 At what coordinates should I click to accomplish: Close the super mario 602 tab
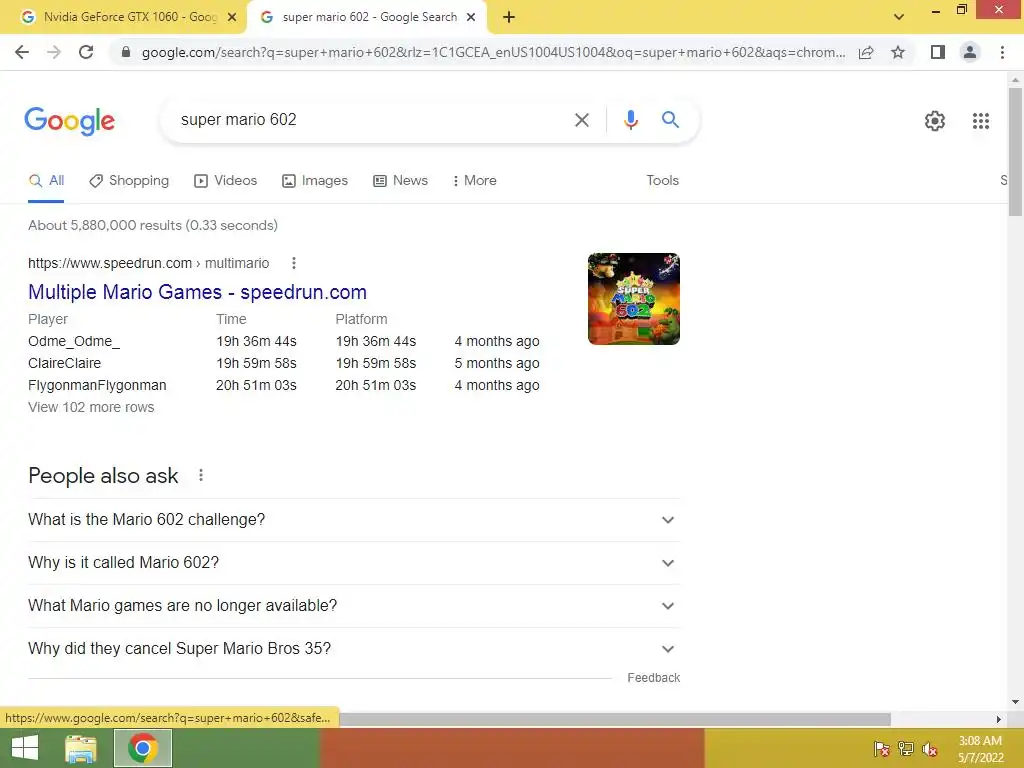pyautogui.click(x=471, y=18)
